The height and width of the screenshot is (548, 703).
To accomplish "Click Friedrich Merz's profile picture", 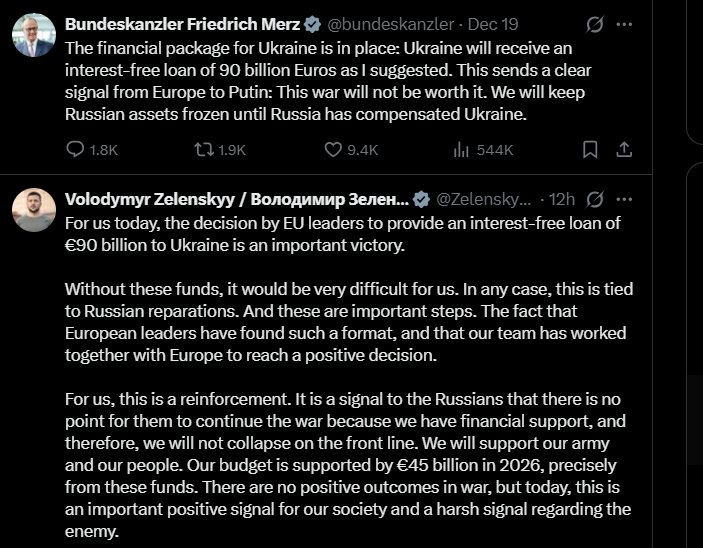I will click(34, 36).
